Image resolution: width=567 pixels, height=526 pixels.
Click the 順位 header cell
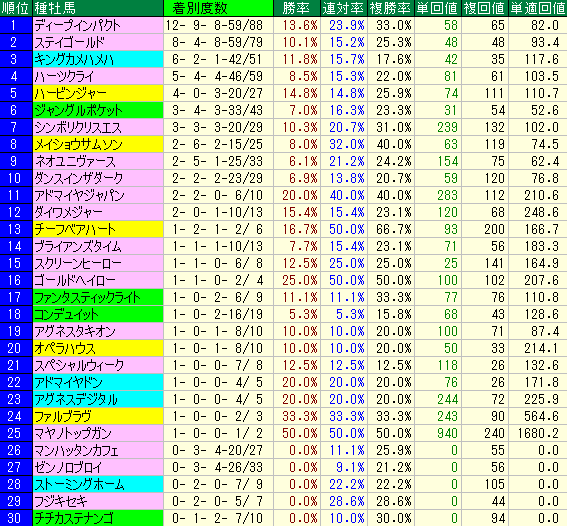16,8
